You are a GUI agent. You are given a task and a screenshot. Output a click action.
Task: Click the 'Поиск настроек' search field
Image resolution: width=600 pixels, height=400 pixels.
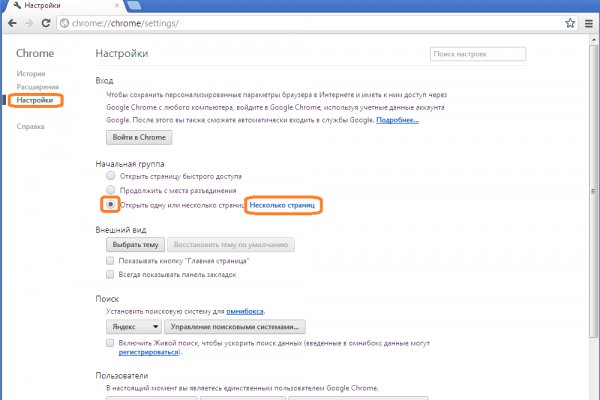(x=470, y=53)
